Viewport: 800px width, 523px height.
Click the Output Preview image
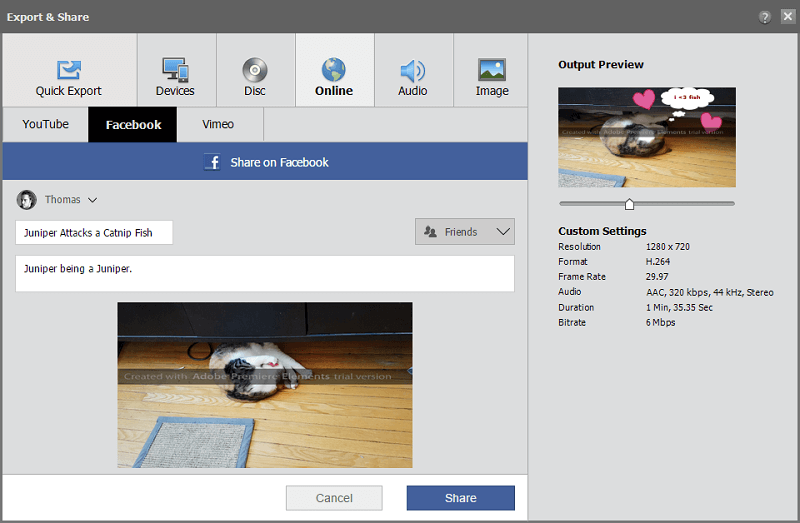[x=647, y=137]
